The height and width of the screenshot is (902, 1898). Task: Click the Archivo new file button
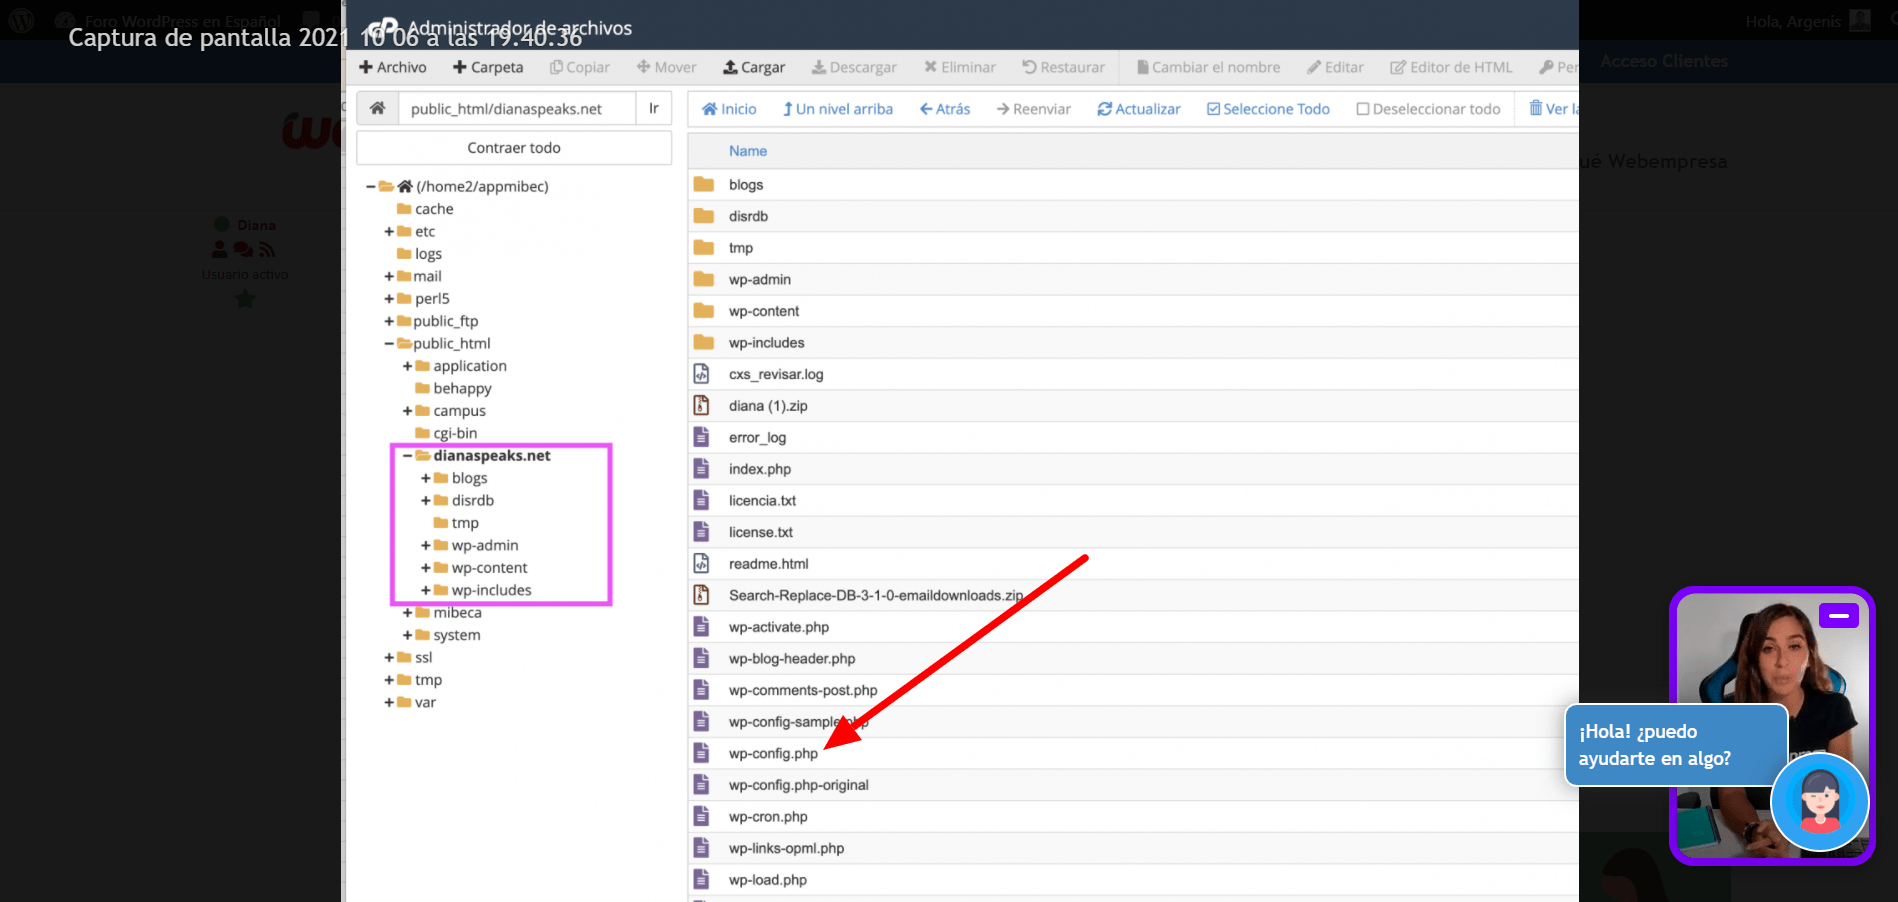(x=393, y=67)
